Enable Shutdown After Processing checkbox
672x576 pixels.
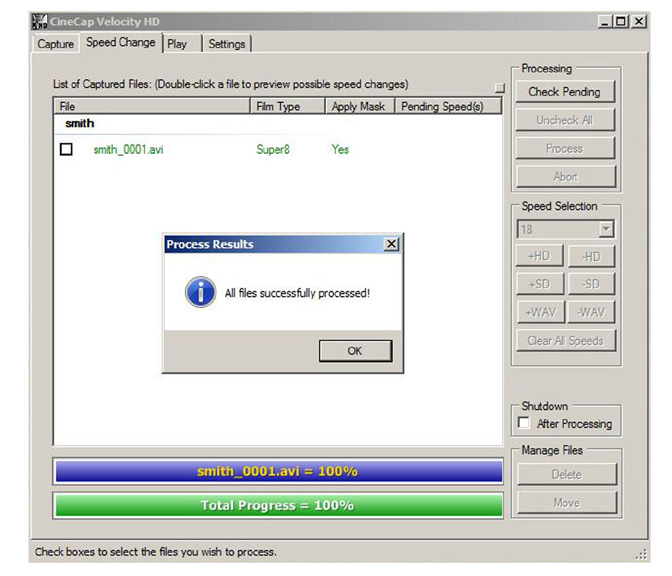(x=523, y=423)
